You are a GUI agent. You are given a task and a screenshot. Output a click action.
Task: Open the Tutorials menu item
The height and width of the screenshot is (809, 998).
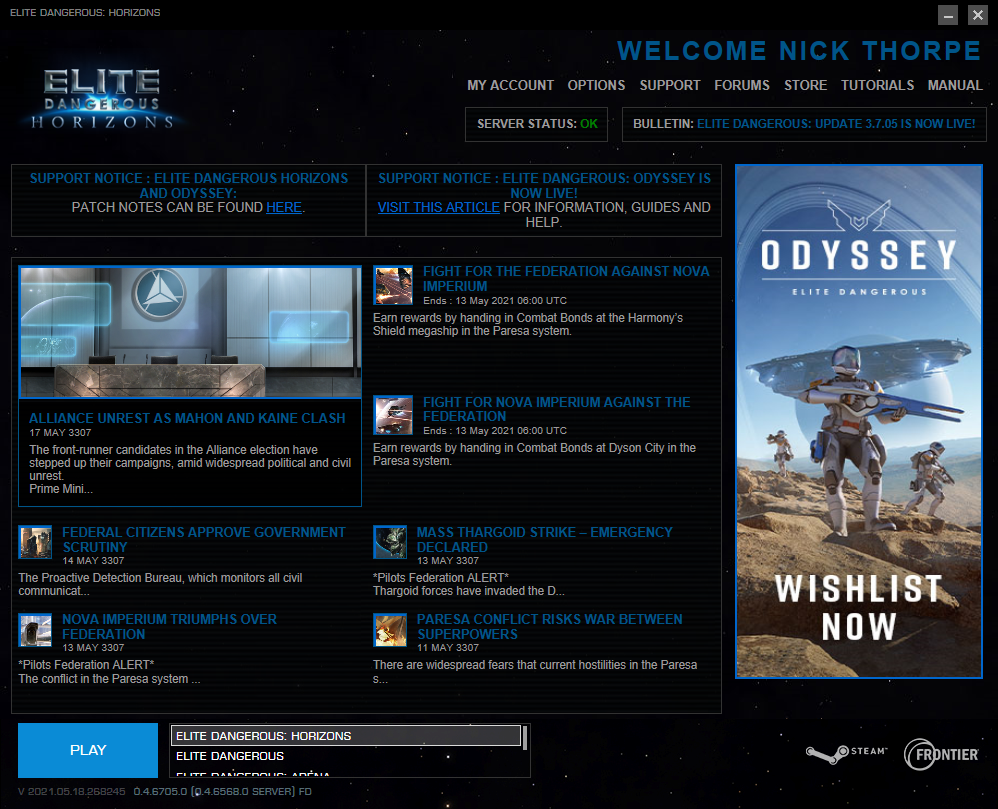click(877, 85)
